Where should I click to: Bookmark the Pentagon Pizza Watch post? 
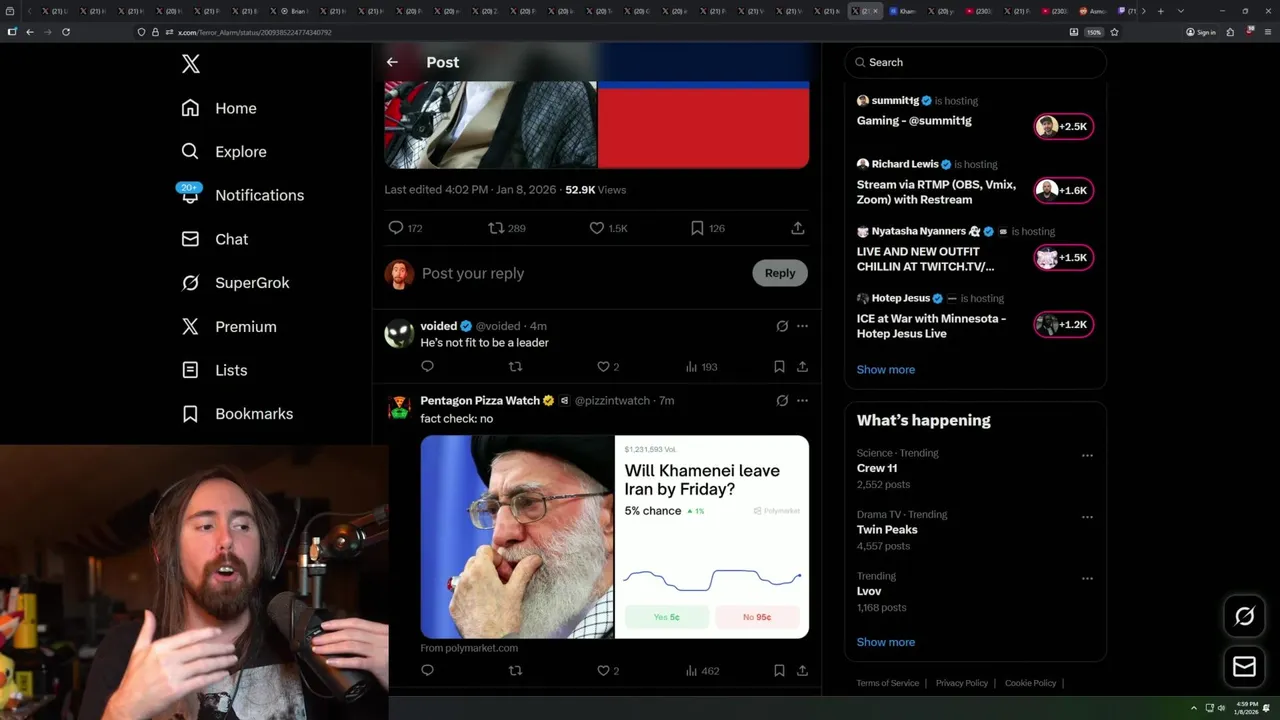[x=779, y=671]
